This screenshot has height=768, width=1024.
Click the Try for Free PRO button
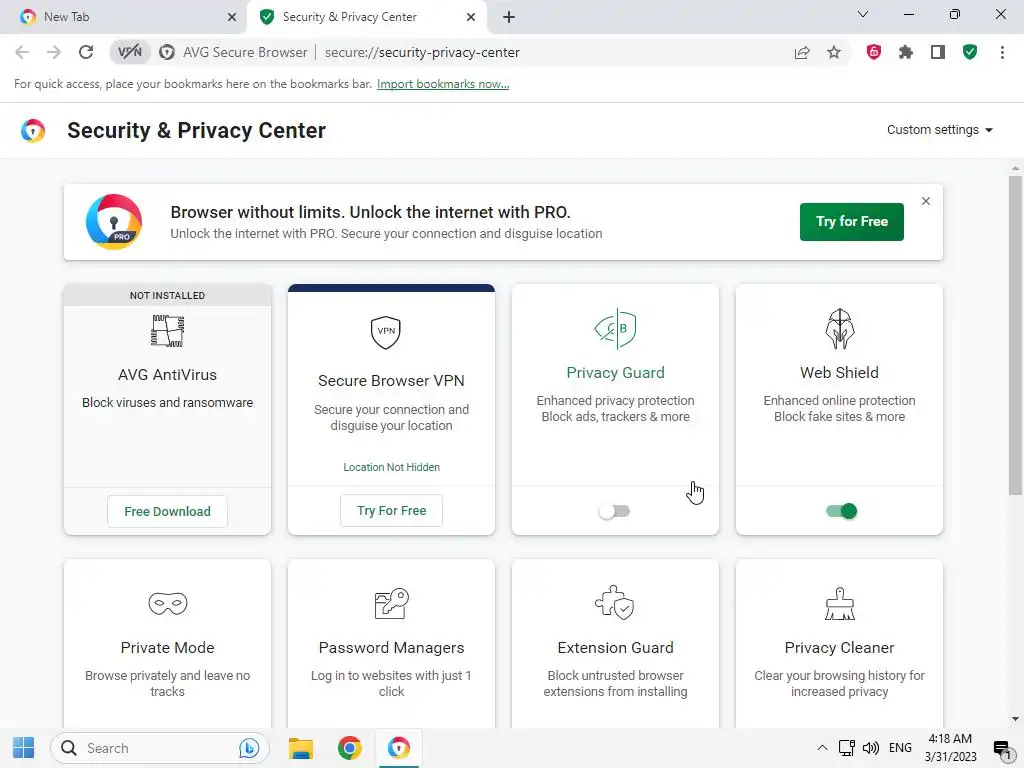[851, 222]
